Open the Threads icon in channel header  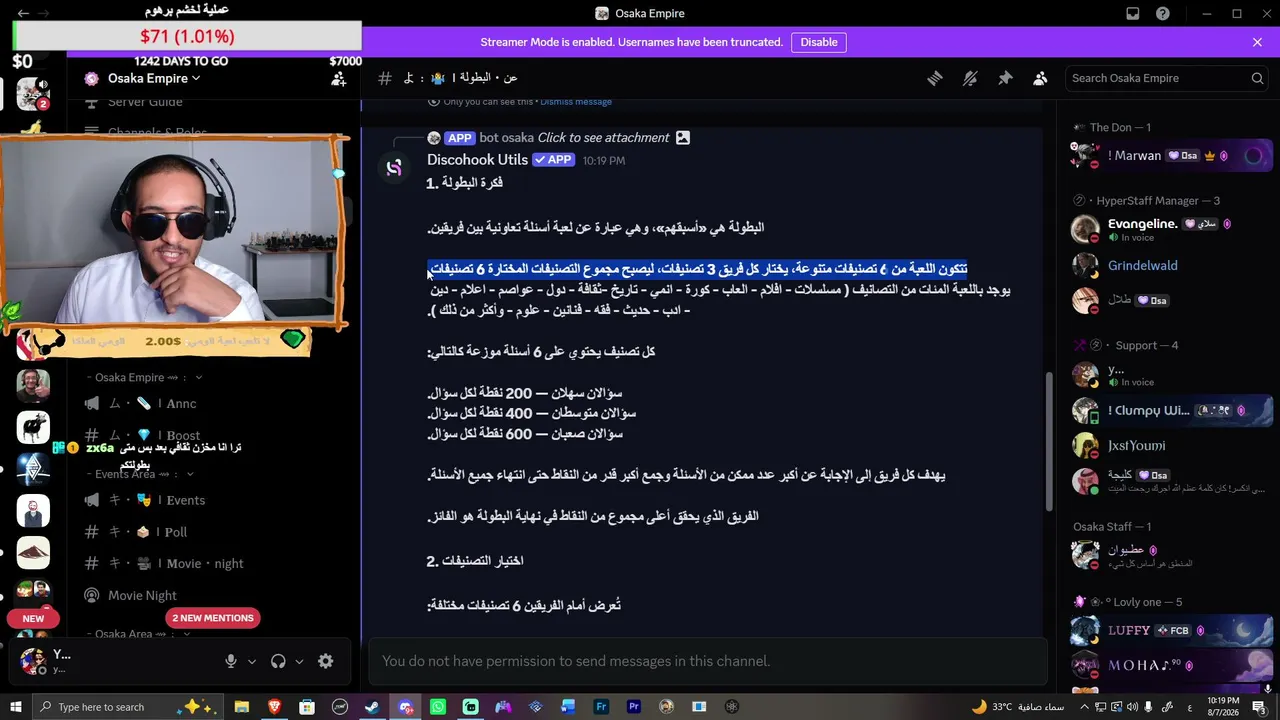click(935, 78)
